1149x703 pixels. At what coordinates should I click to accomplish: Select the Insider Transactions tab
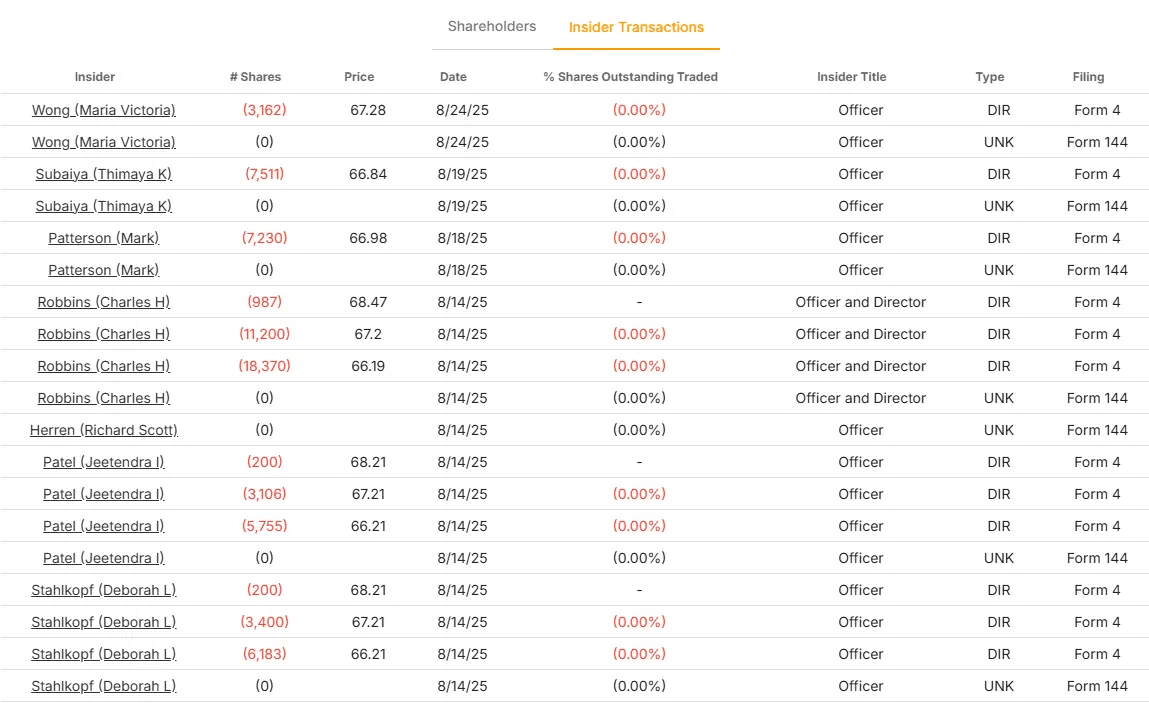636,27
